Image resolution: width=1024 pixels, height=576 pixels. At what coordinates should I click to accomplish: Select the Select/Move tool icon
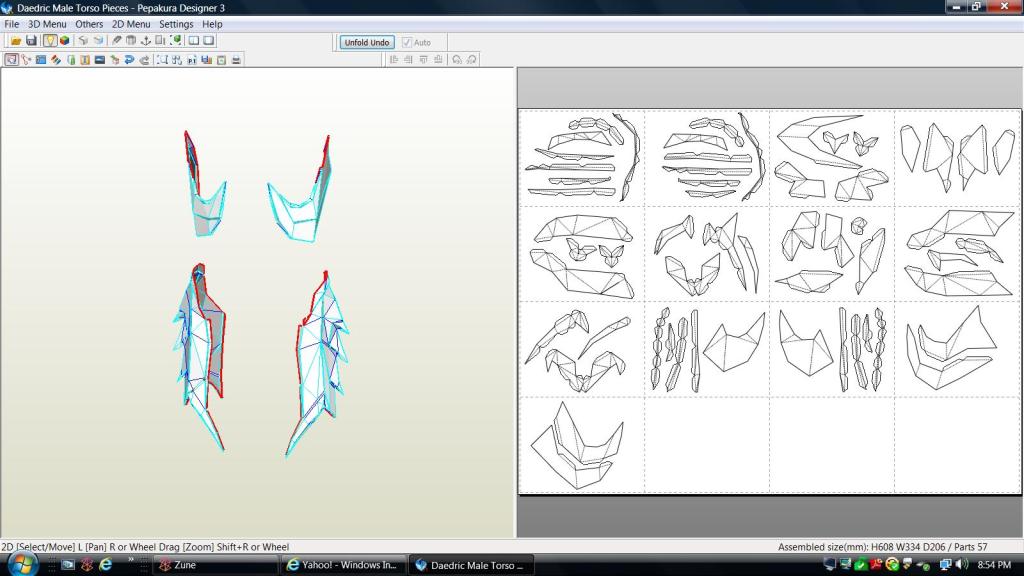12,59
